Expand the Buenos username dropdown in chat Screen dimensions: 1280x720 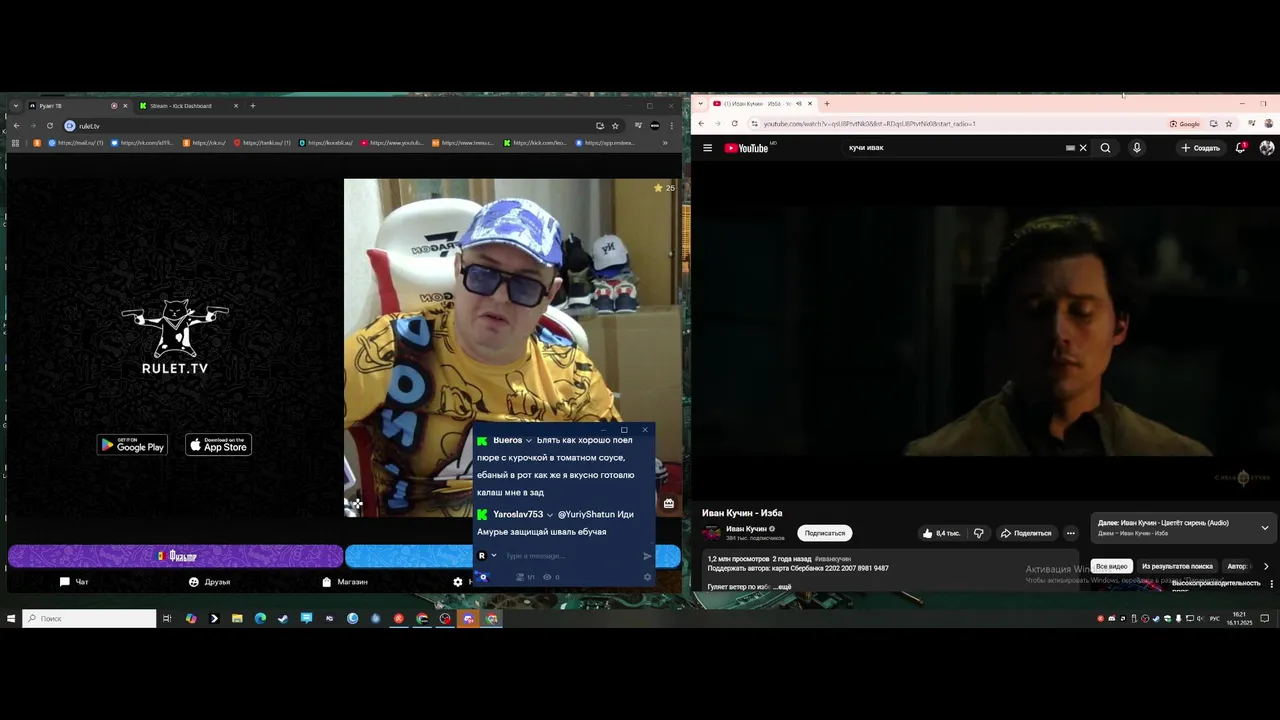click(x=529, y=441)
